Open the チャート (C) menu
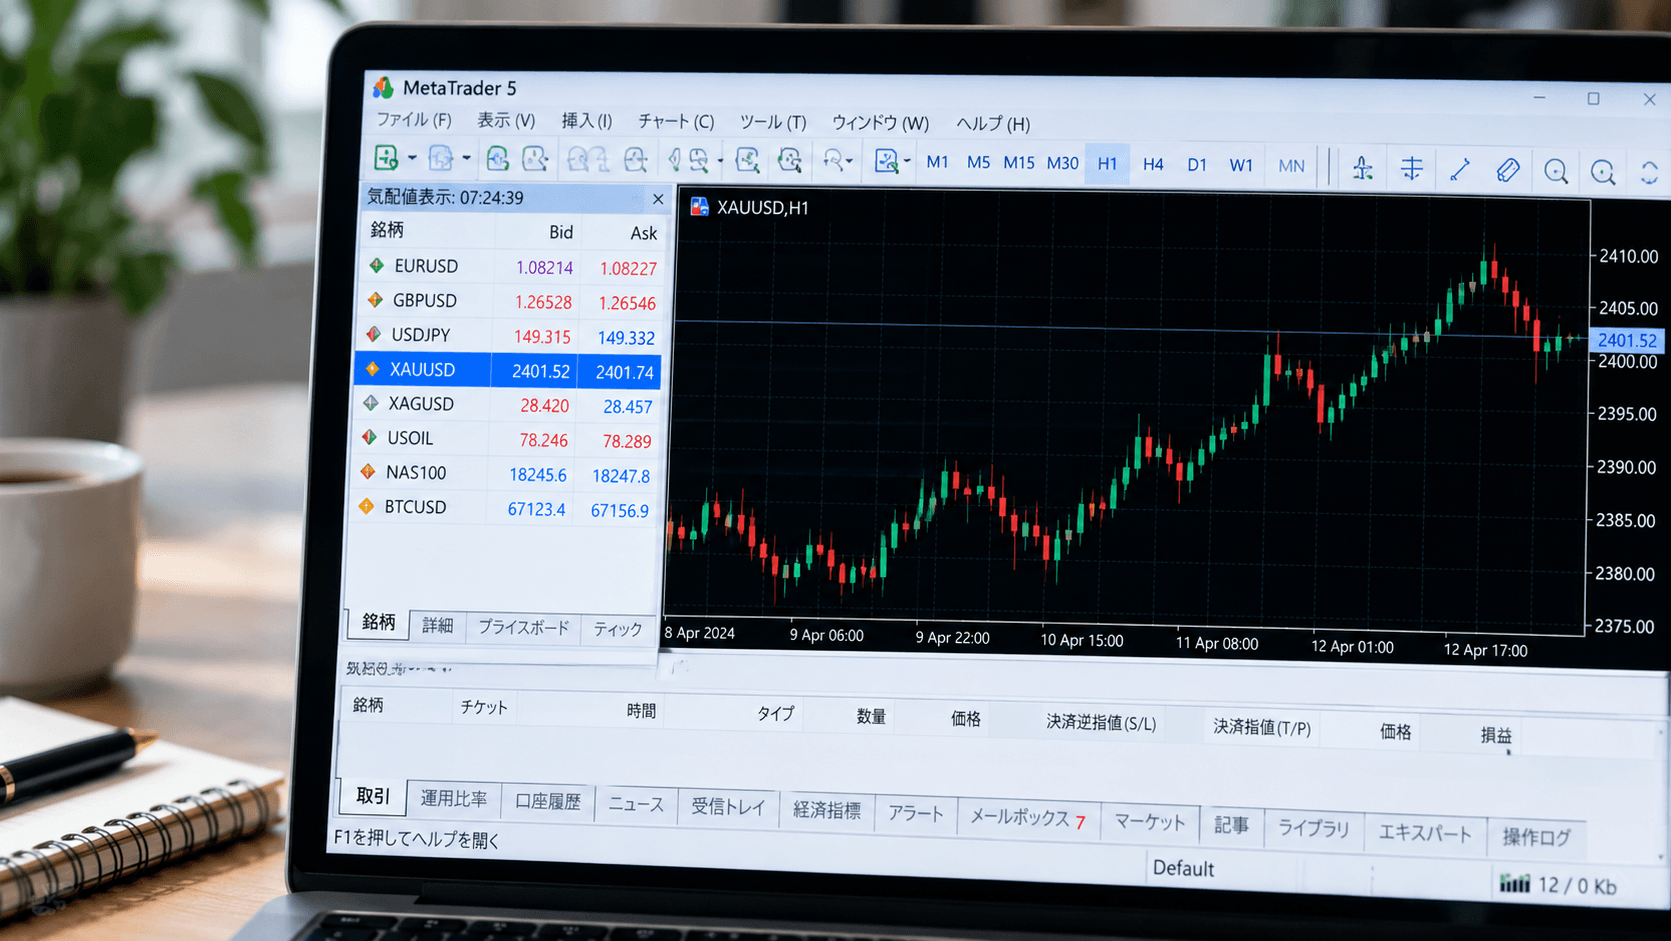Image resolution: width=1671 pixels, height=941 pixels. click(x=676, y=122)
